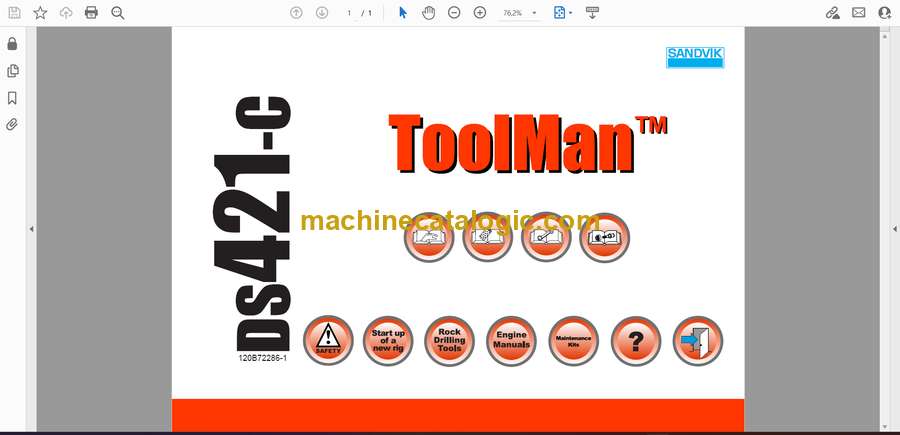Image resolution: width=900 pixels, height=435 pixels.
Task: Open the SAFETY warning button
Action: click(x=328, y=341)
